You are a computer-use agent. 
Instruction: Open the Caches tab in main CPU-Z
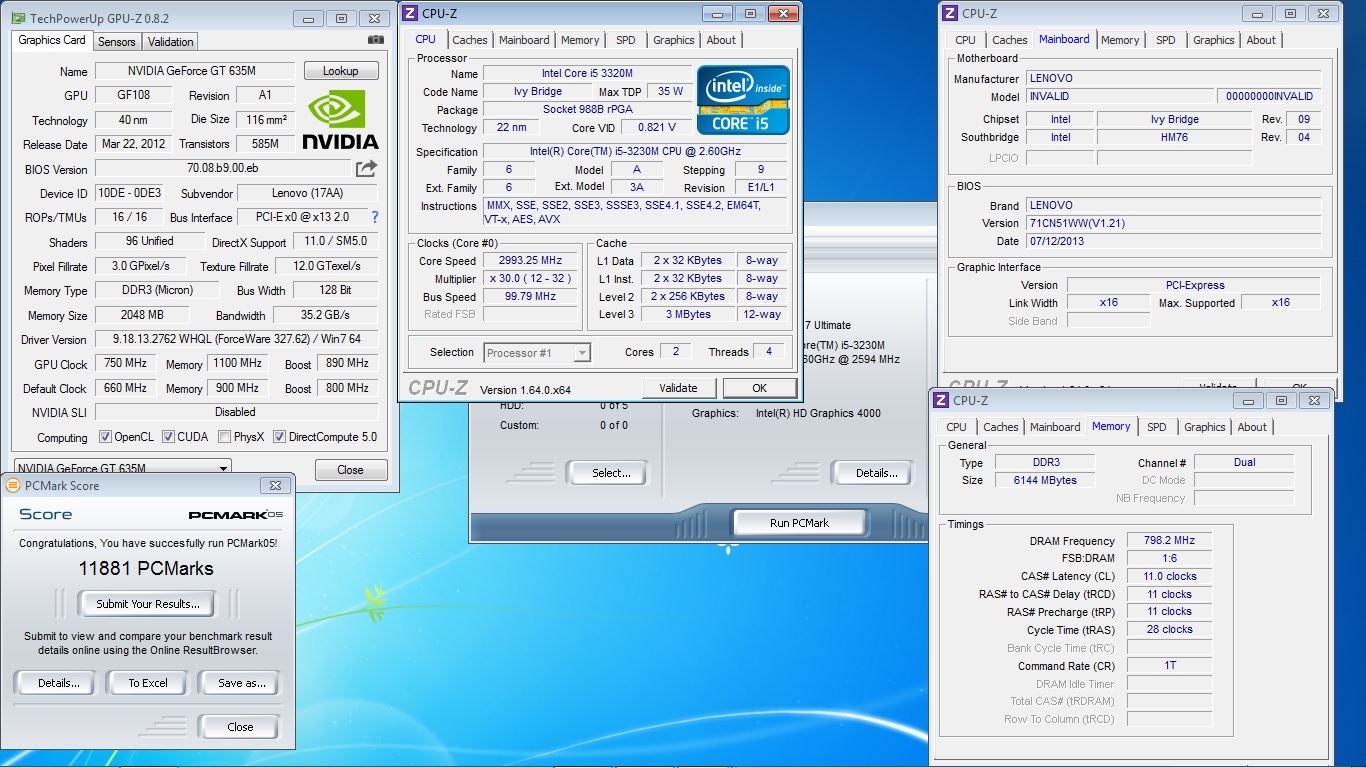coord(470,40)
